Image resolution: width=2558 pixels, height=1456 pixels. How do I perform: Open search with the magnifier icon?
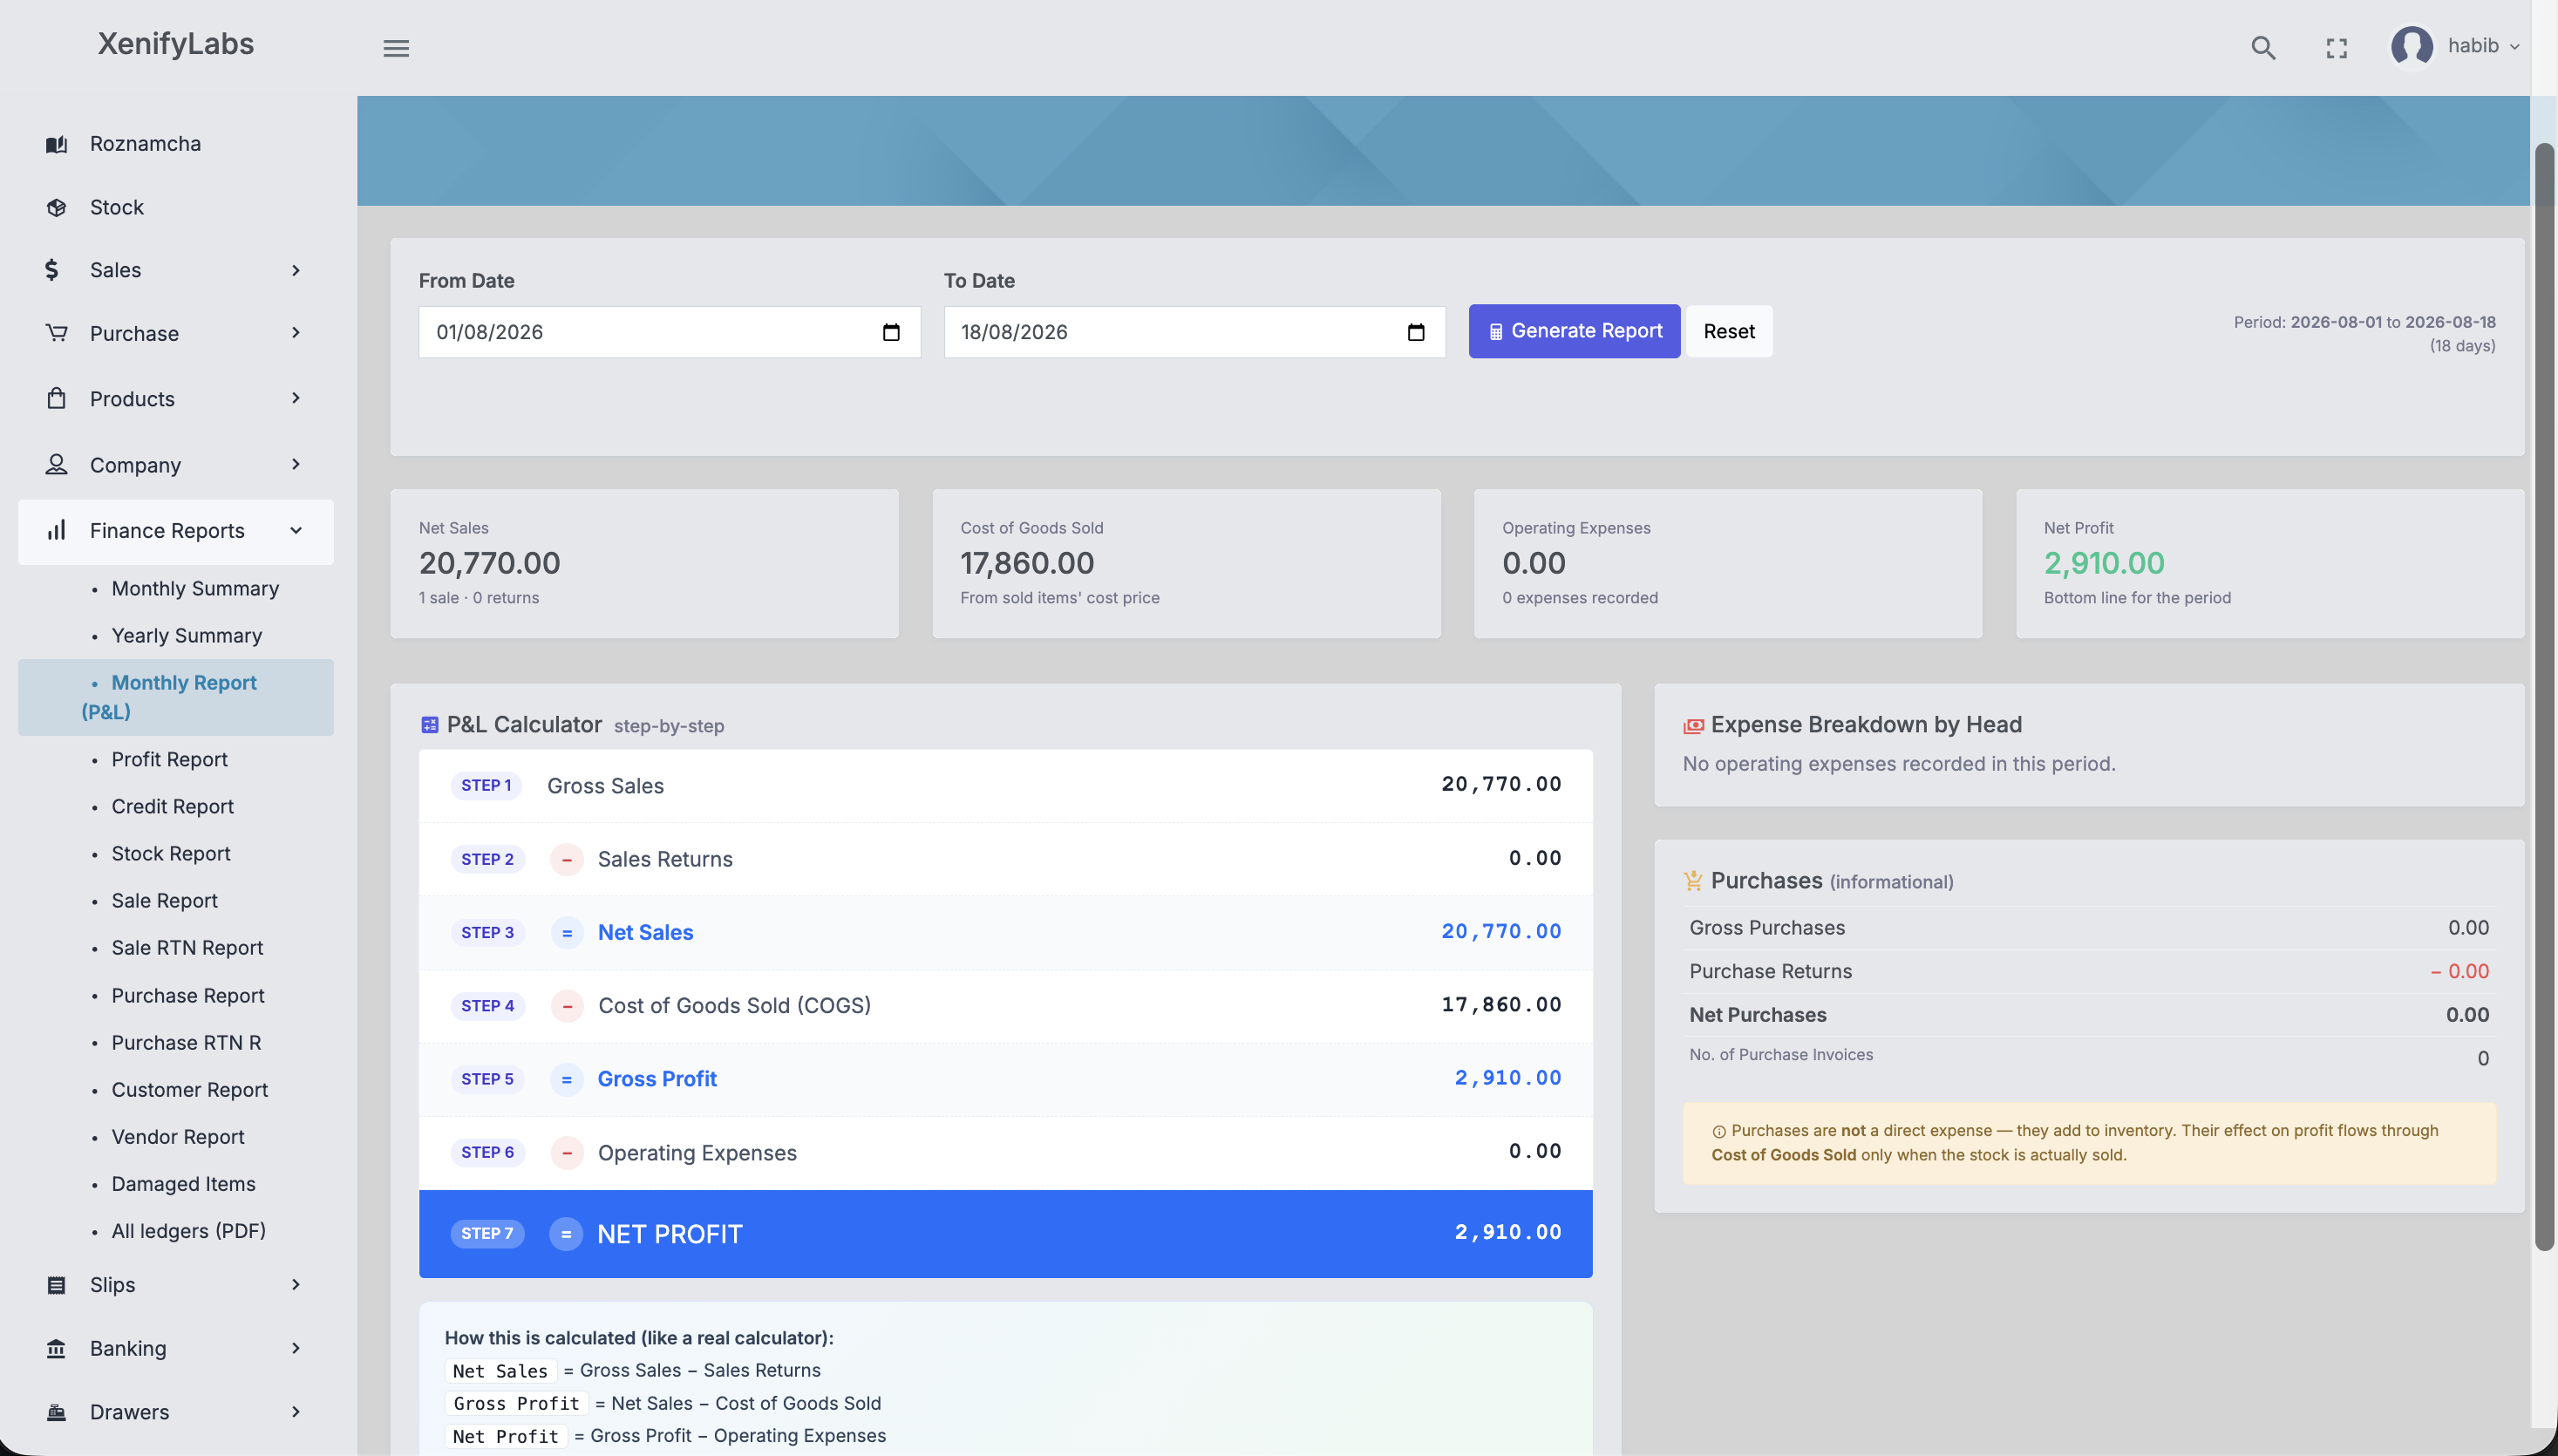pos(2263,48)
